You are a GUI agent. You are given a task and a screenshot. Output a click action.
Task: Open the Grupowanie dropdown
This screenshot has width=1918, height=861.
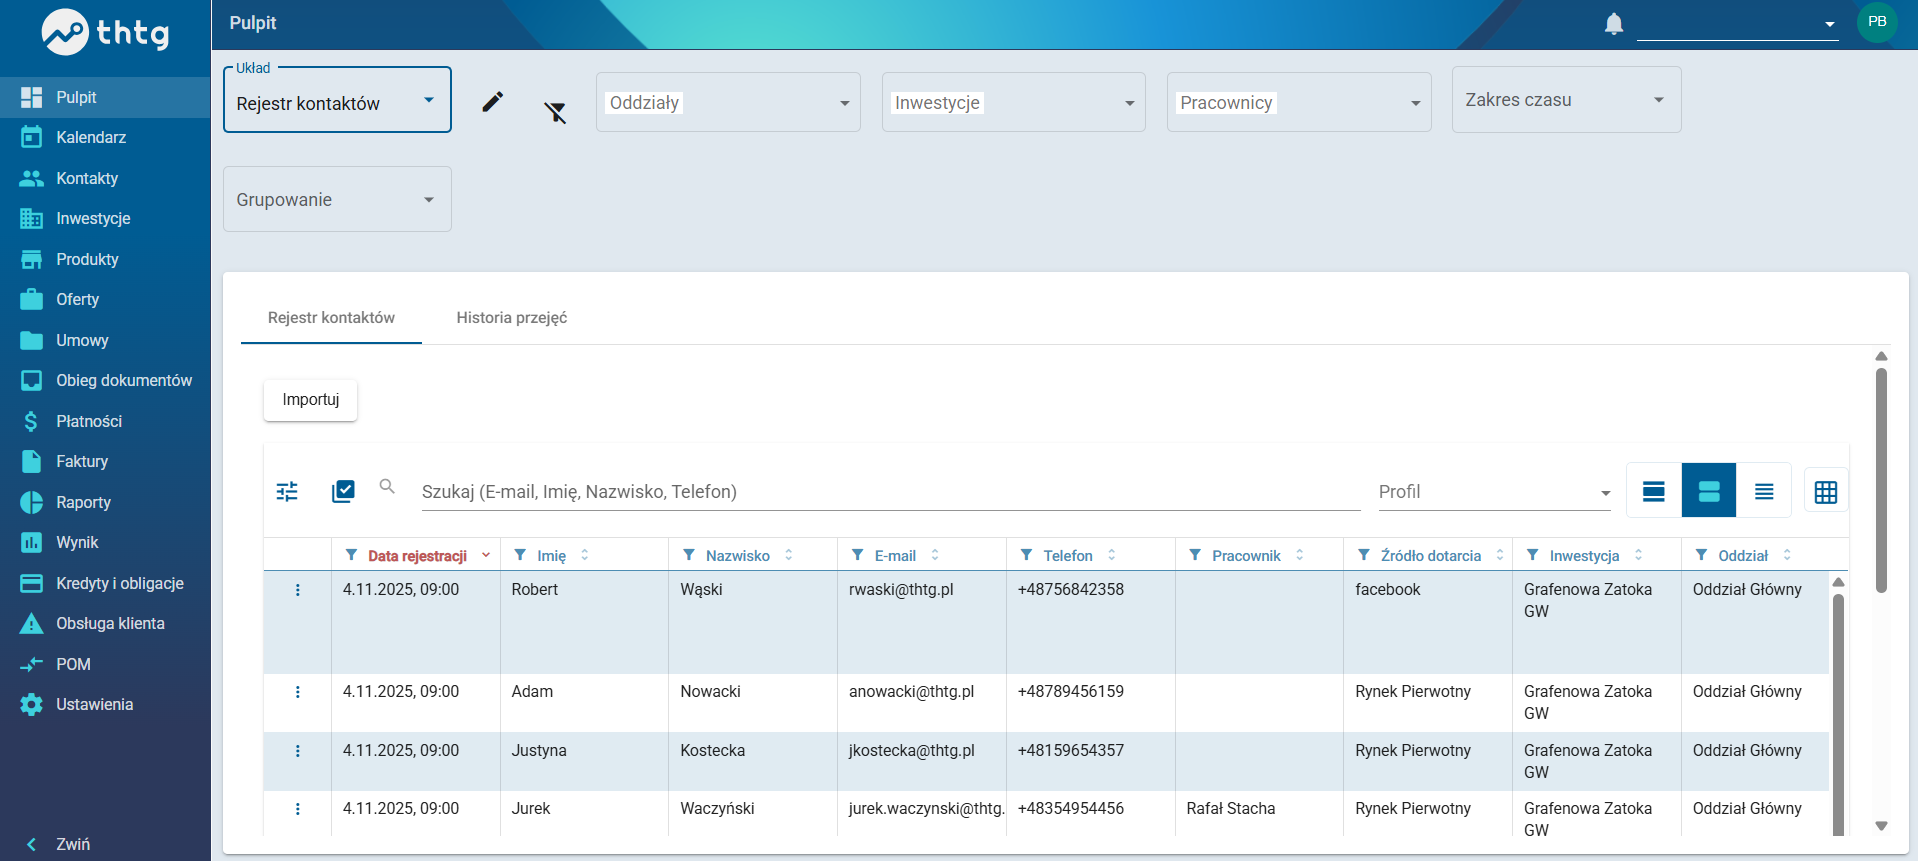point(337,199)
